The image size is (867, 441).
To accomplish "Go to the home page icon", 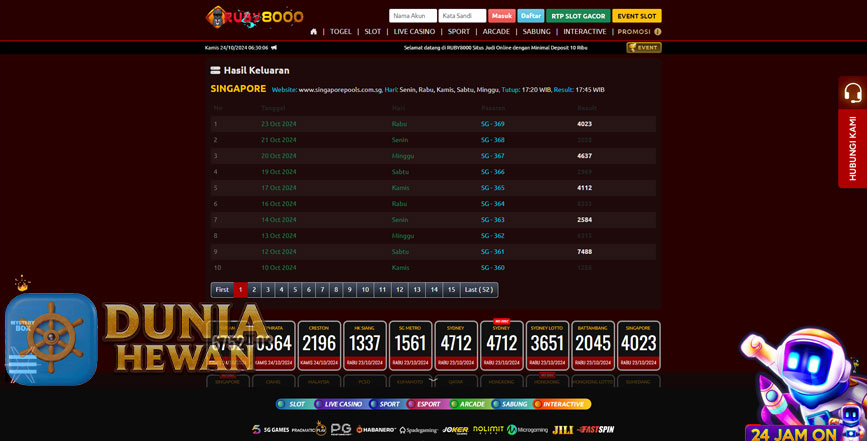I will 314,32.
